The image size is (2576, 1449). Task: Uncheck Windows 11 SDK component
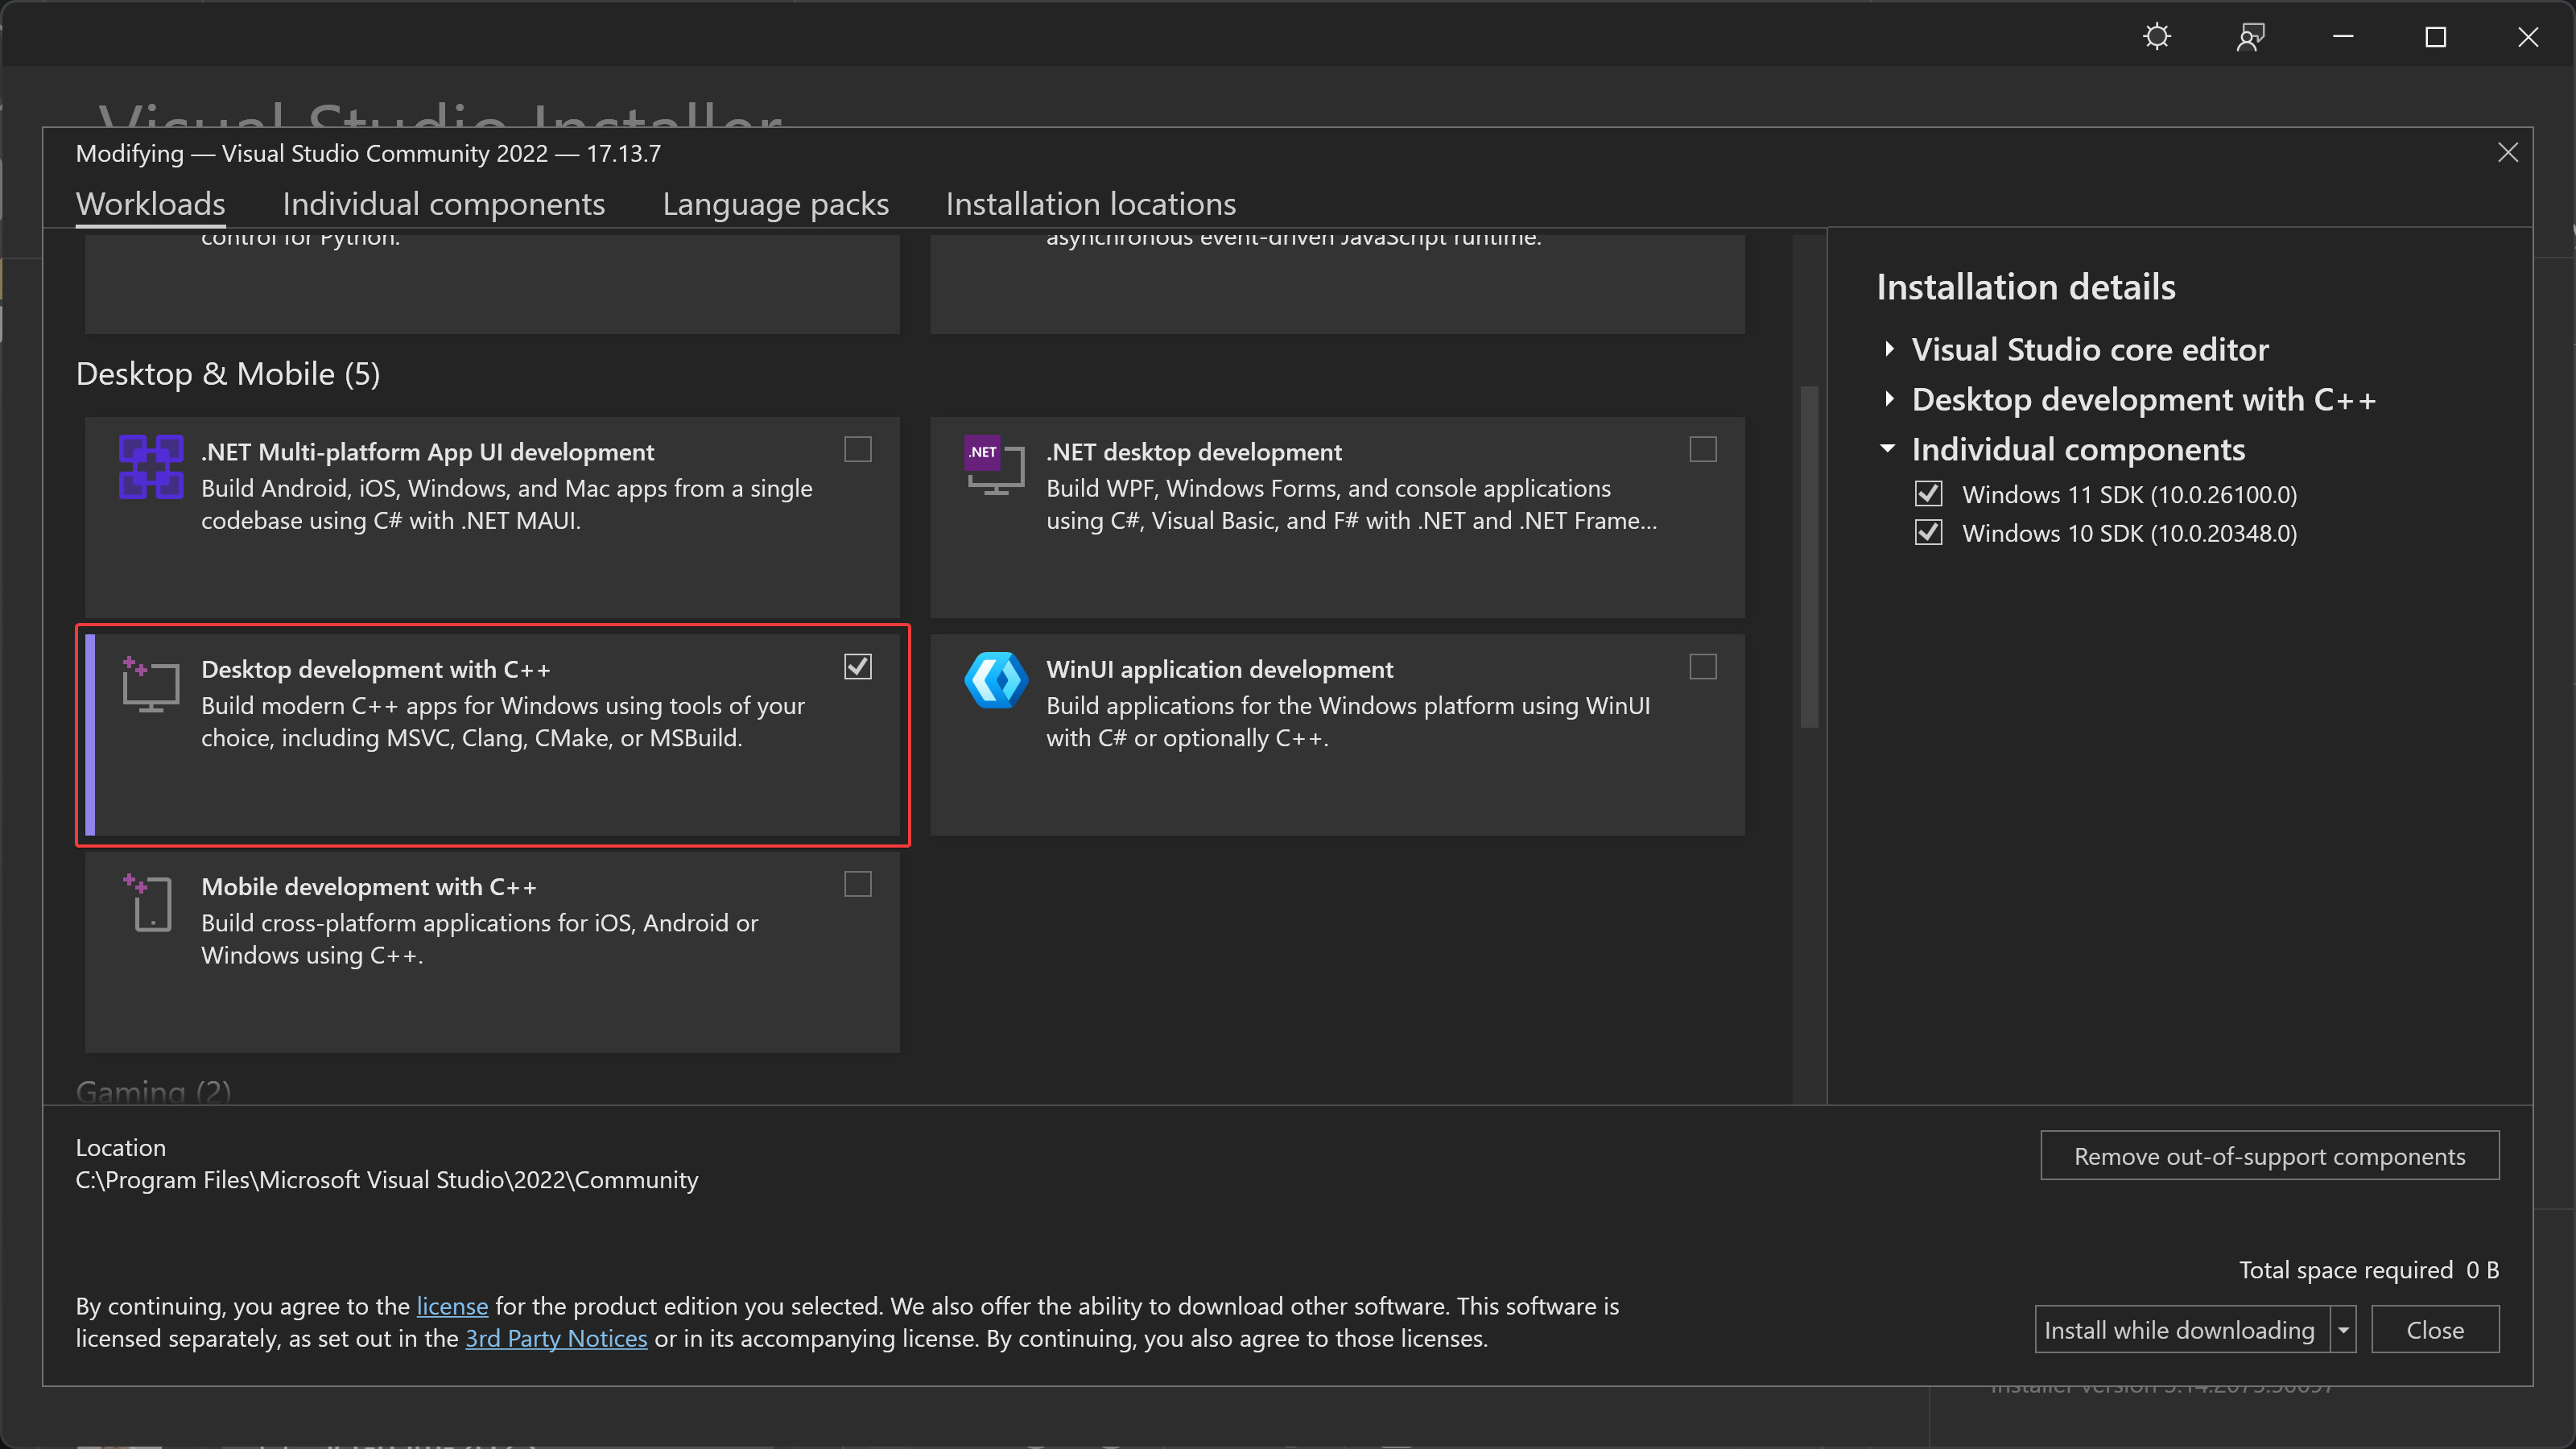coord(1929,494)
